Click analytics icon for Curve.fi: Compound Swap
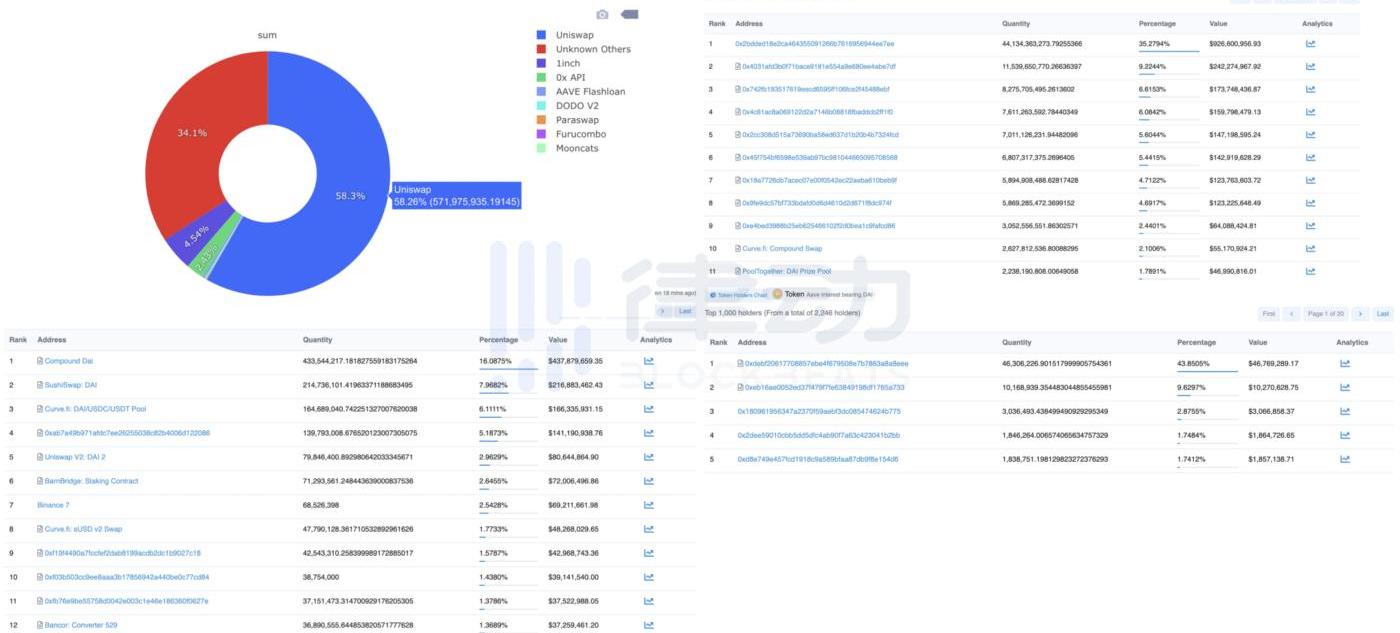 pos(1310,248)
